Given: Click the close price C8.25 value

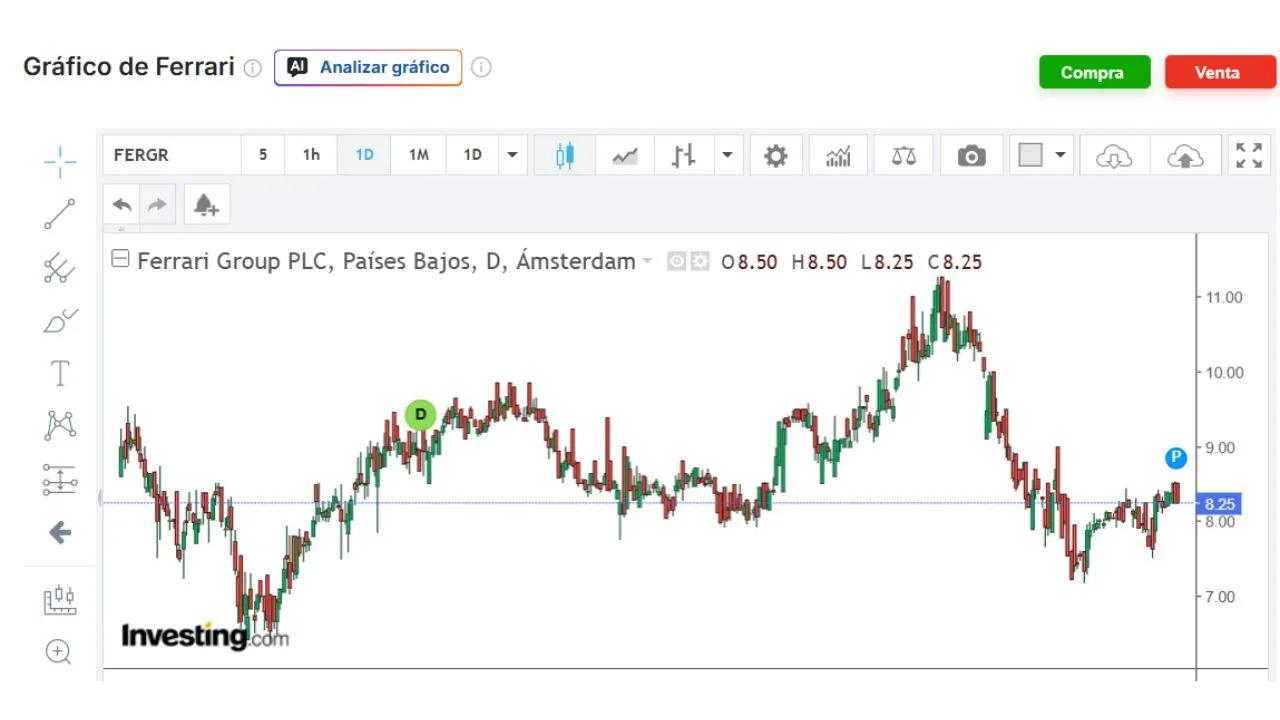Looking at the screenshot, I should [x=955, y=262].
